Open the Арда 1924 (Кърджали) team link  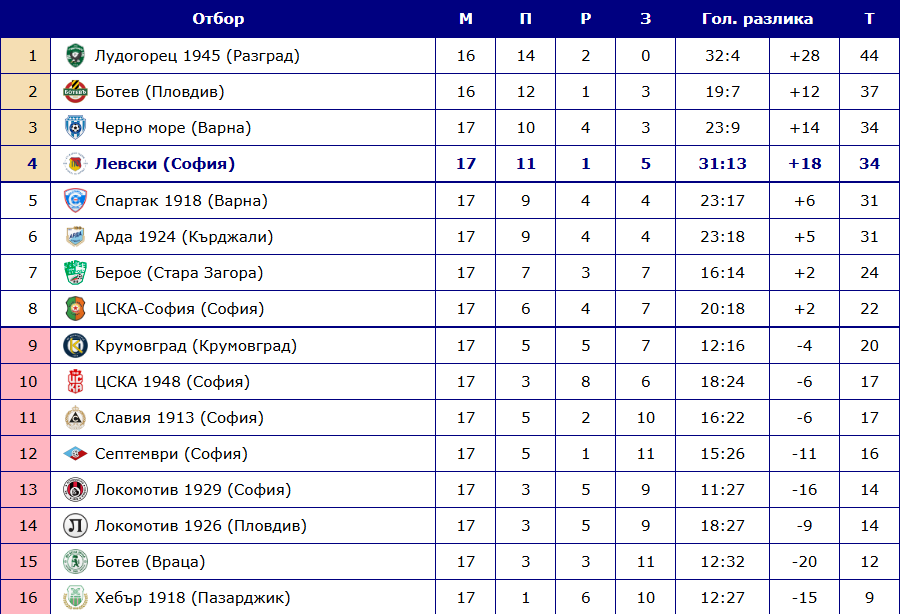tap(184, 236)
